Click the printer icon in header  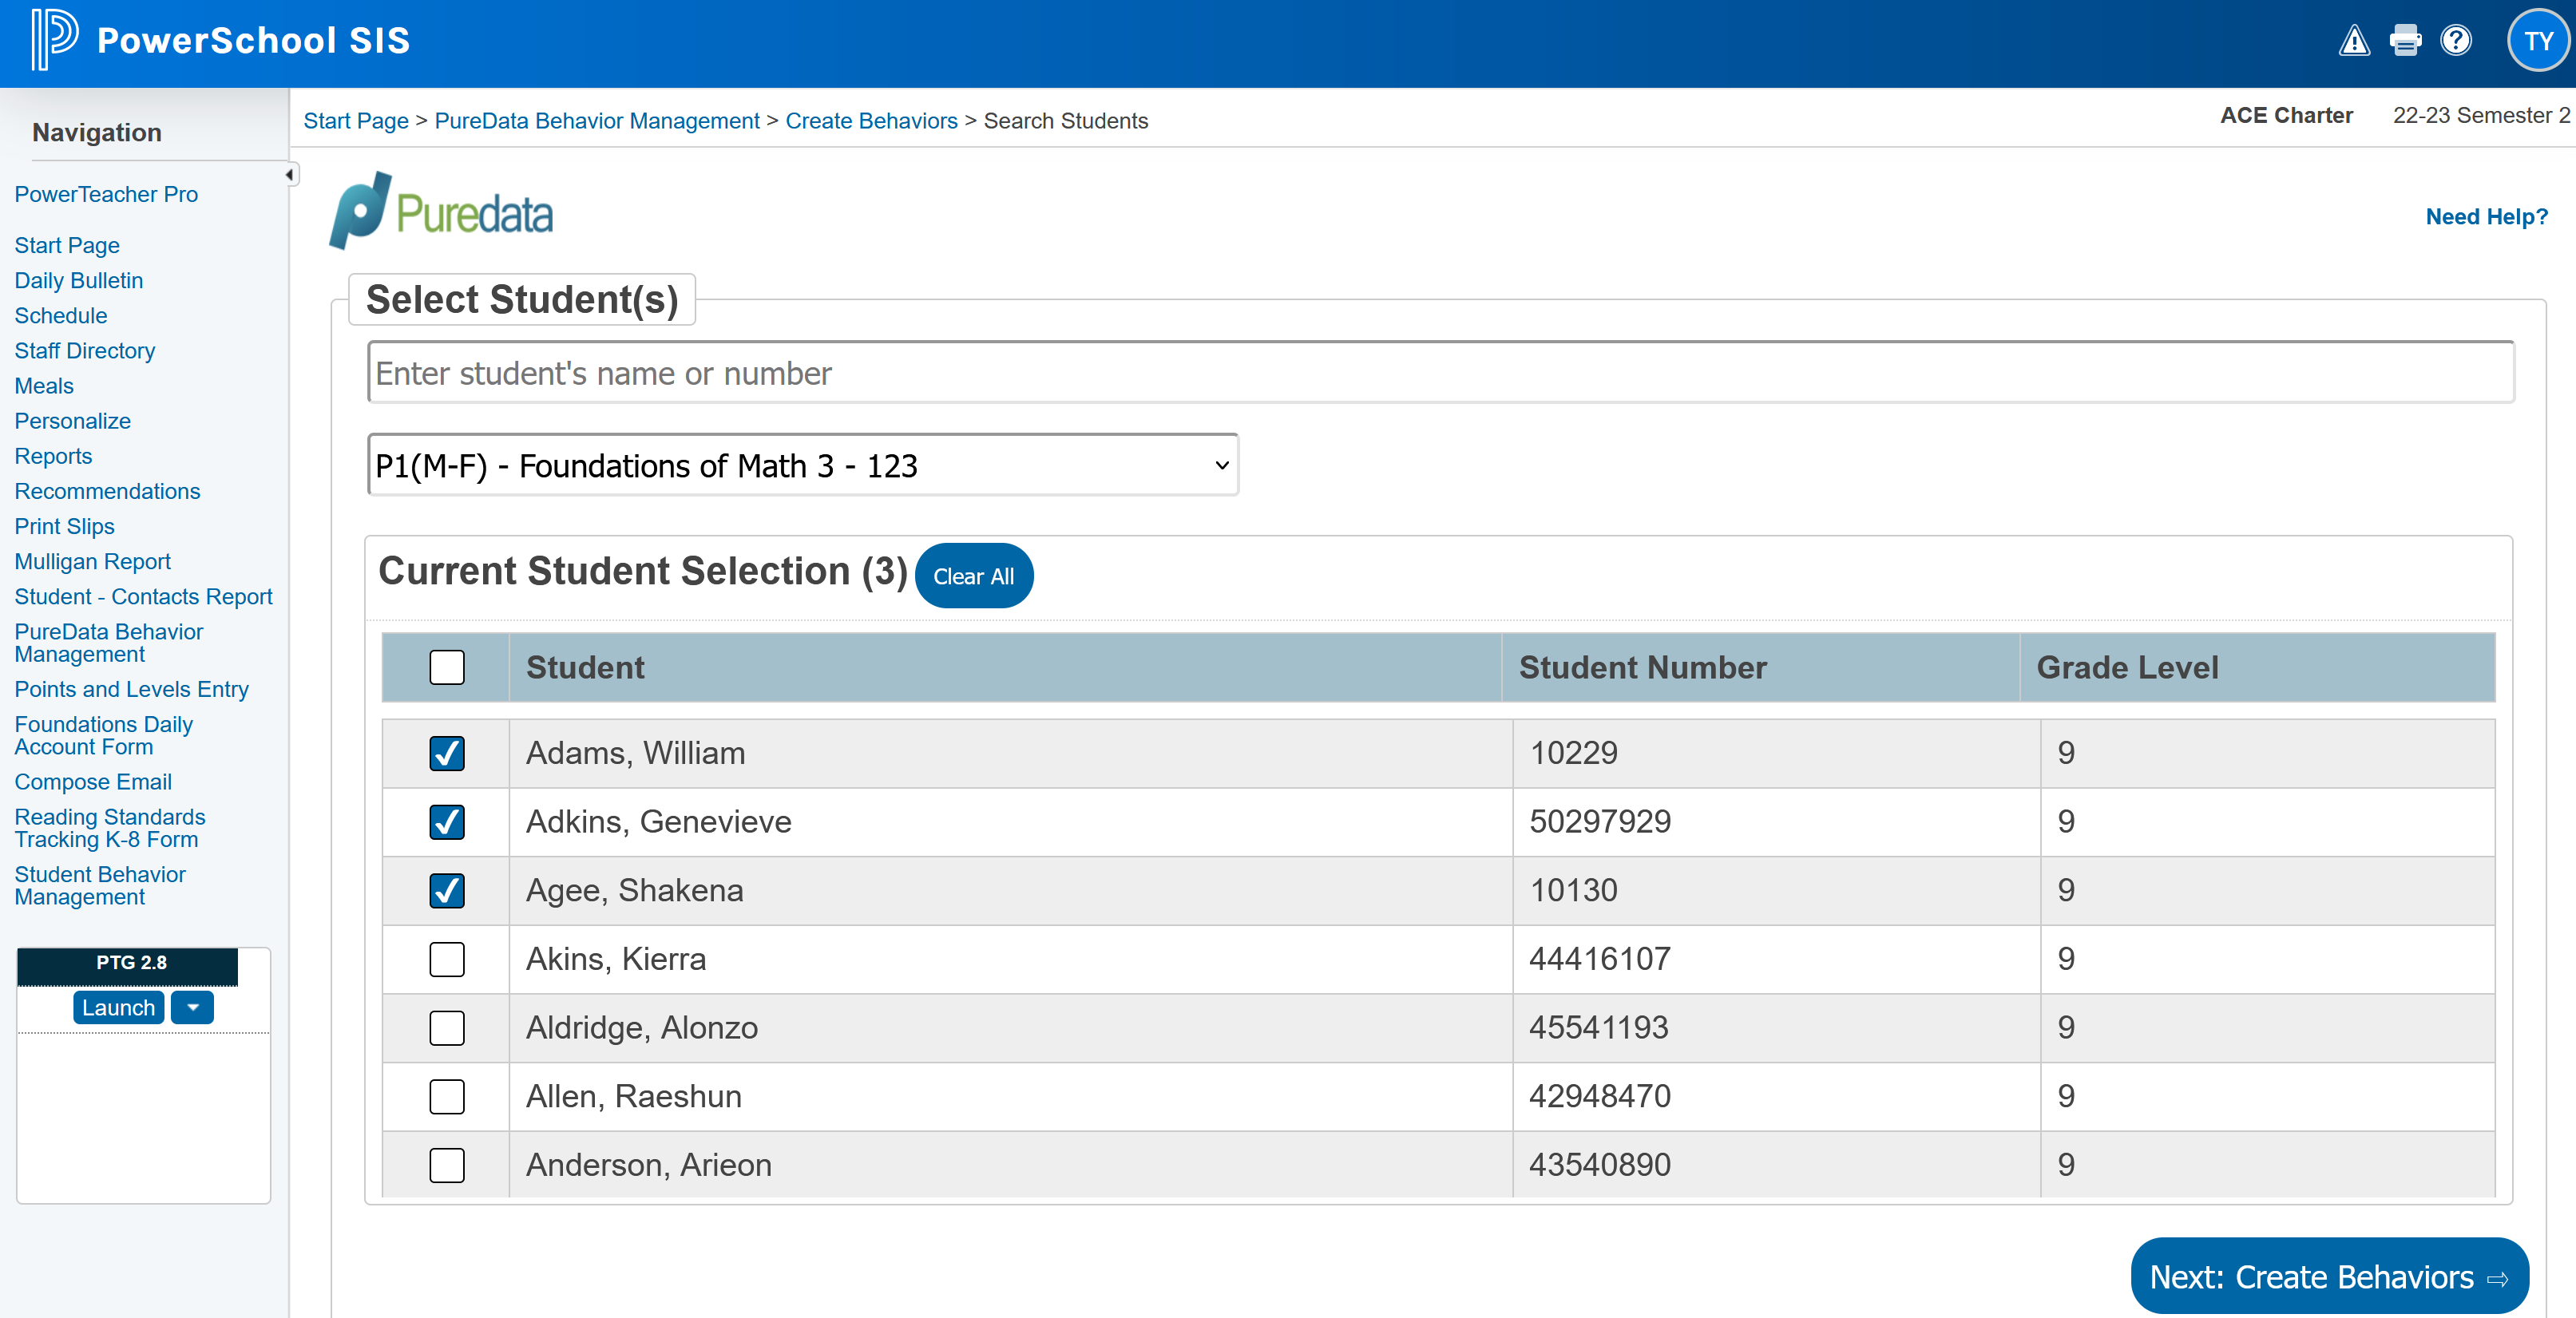[x=2404, y=41]
